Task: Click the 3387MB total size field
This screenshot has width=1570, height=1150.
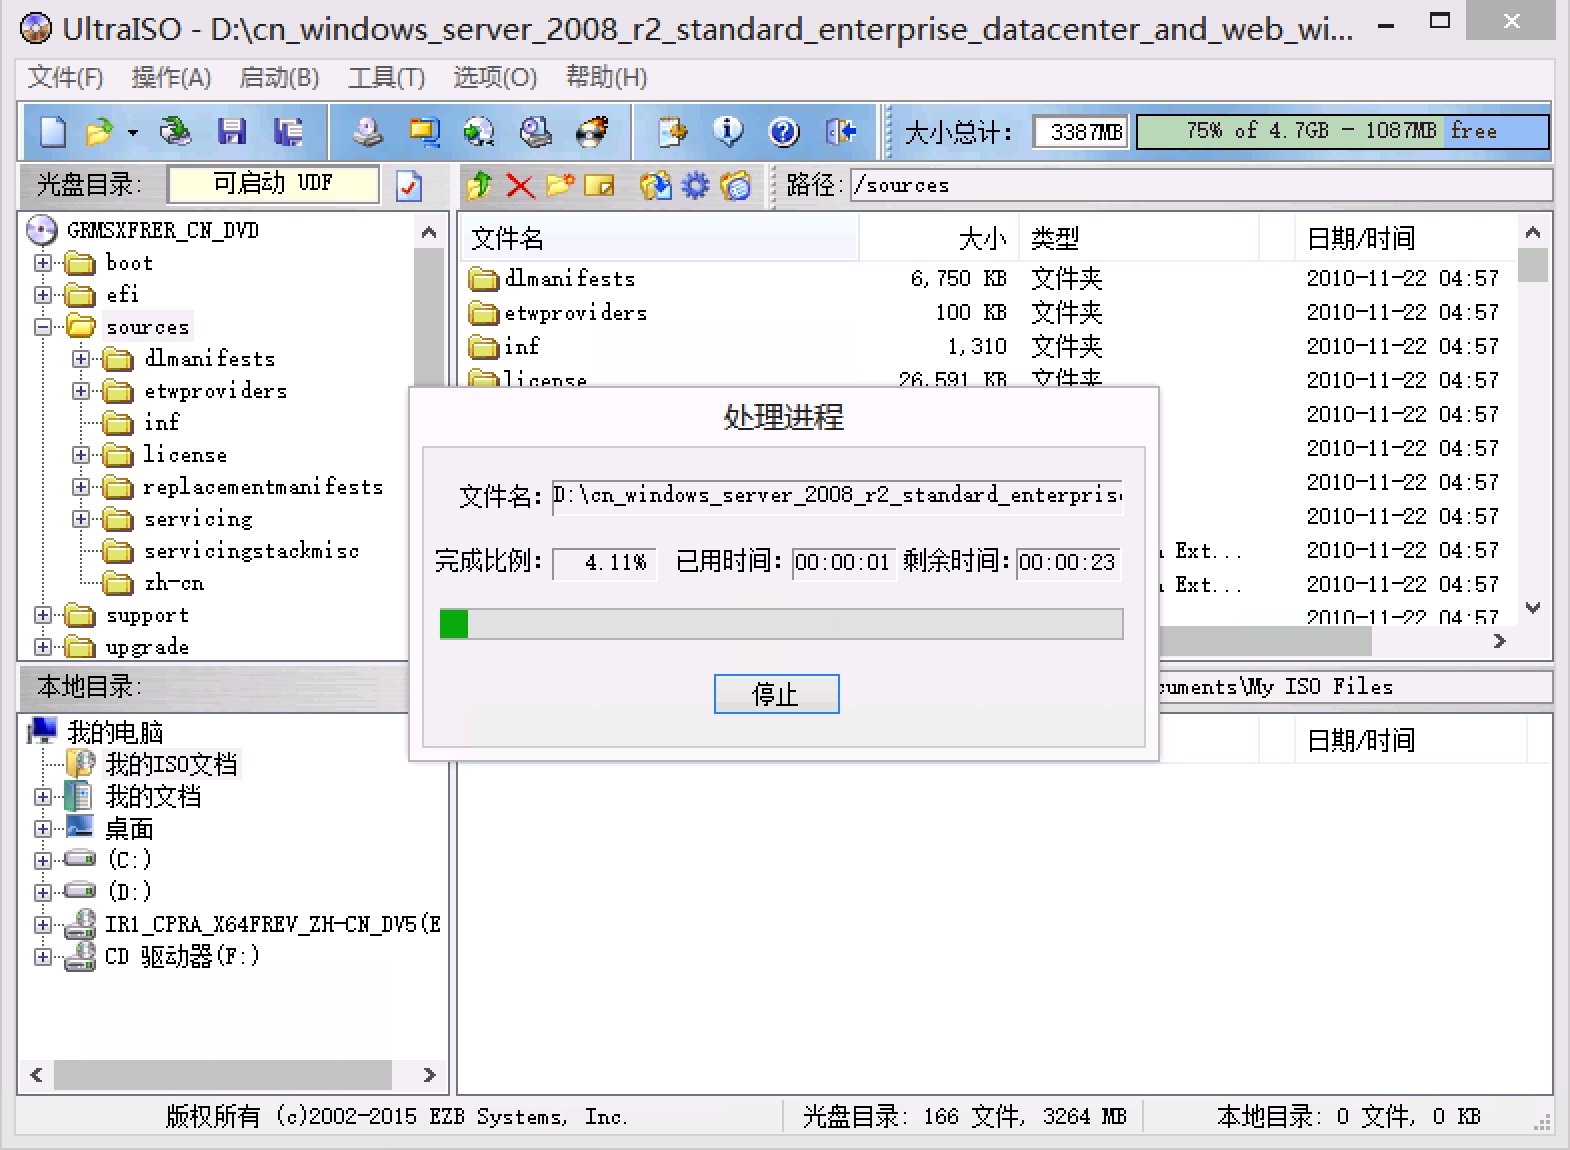Action: pos(1081,132)
